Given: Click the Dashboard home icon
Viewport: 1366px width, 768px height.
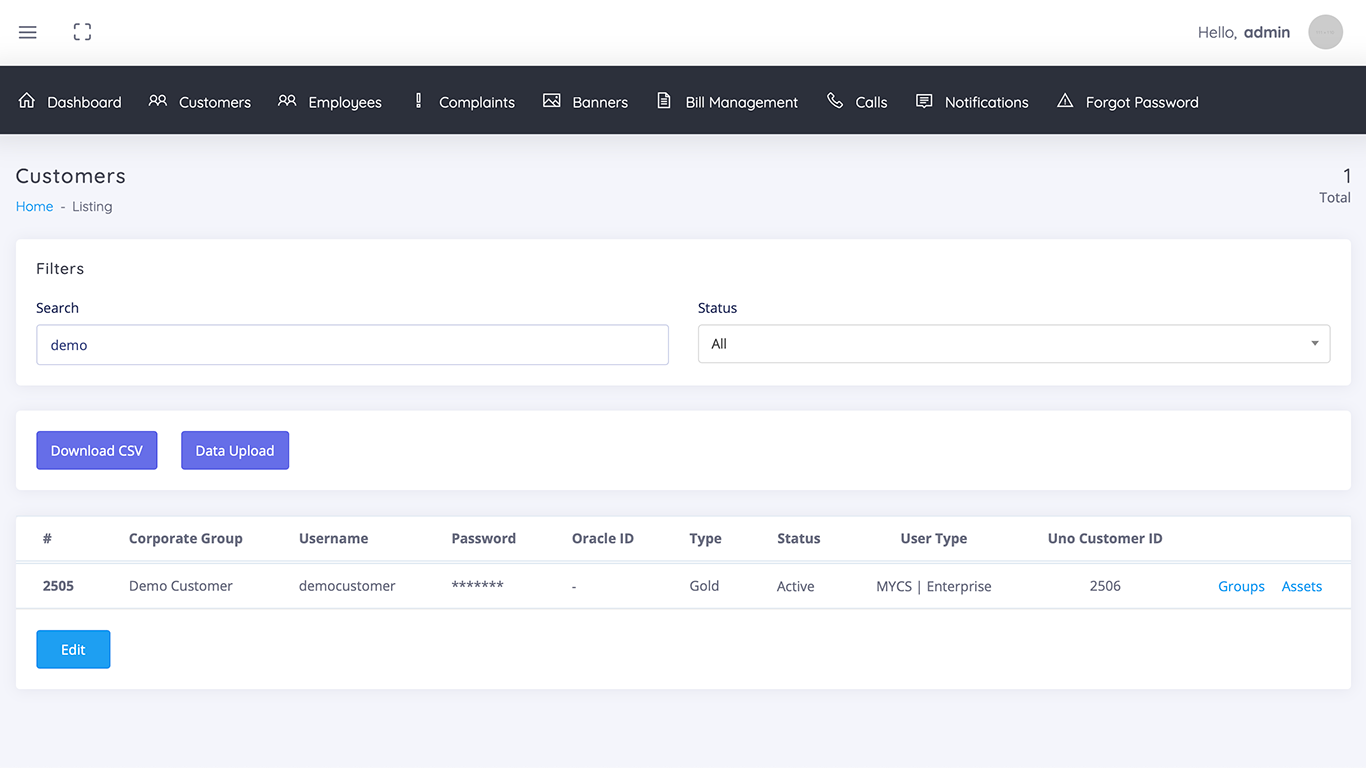Looking at the screenshot, I should [27, 101].
